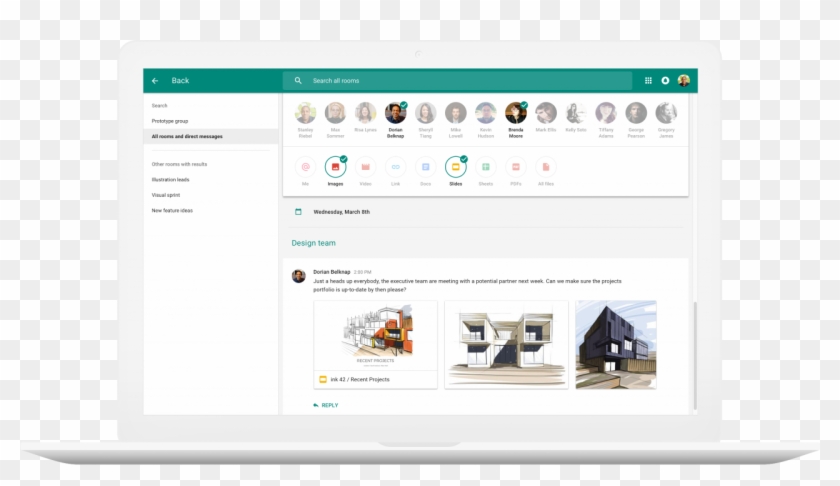Image resolution: width=840 pixels, height=486 pixels.
Task: Filter by Gregory James's avatar
Action: pyautogui.click(x=666, y=113)
